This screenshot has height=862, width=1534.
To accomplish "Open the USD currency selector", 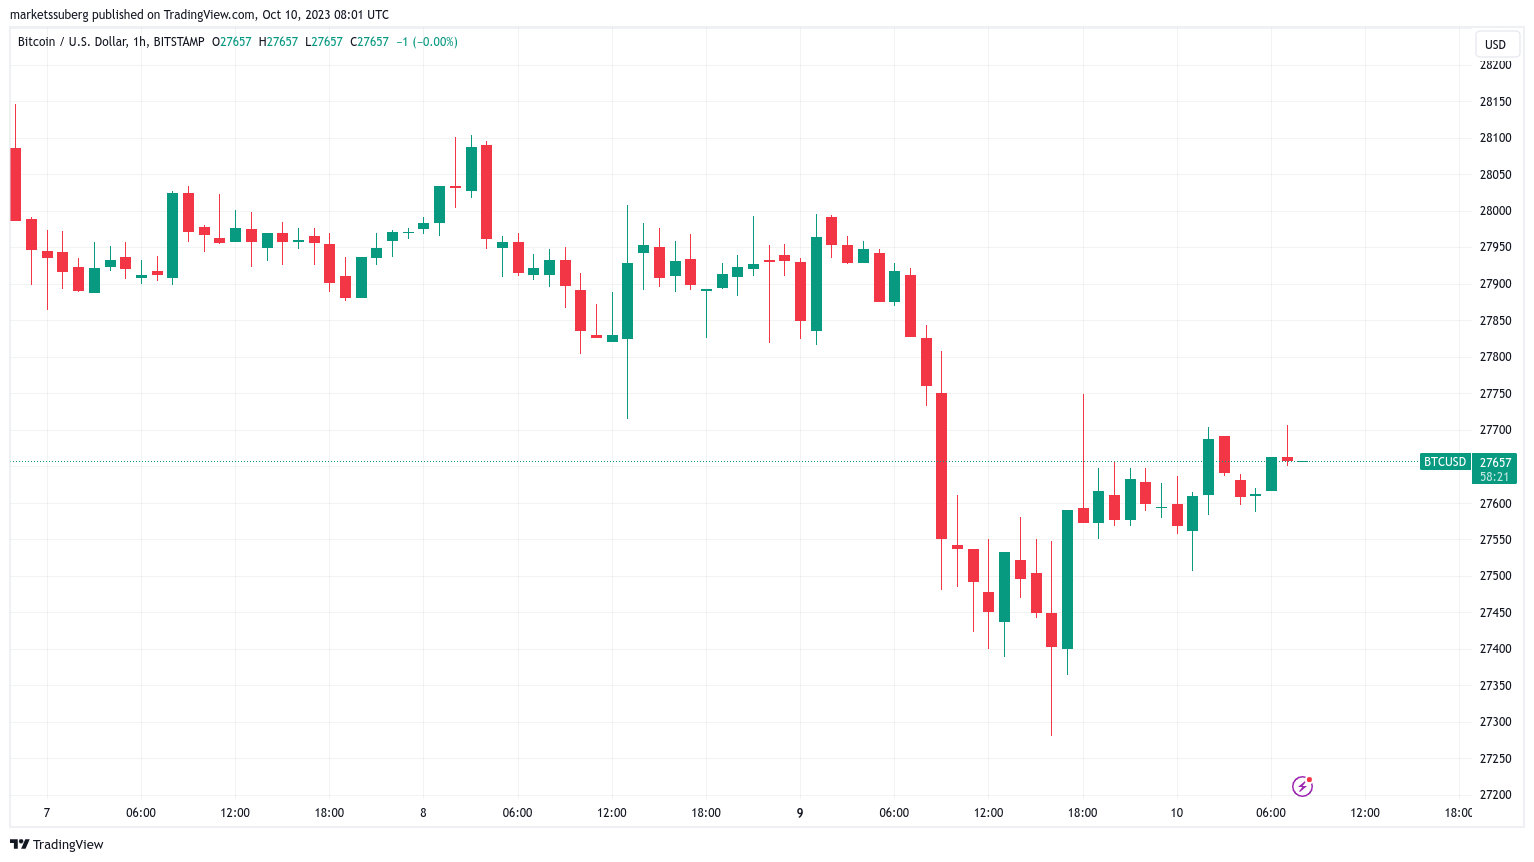I will (1495, 44).
